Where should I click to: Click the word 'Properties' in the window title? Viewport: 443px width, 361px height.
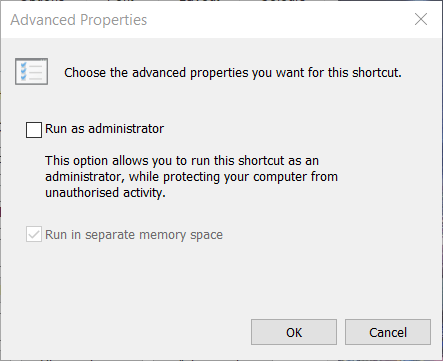(113, 20)
